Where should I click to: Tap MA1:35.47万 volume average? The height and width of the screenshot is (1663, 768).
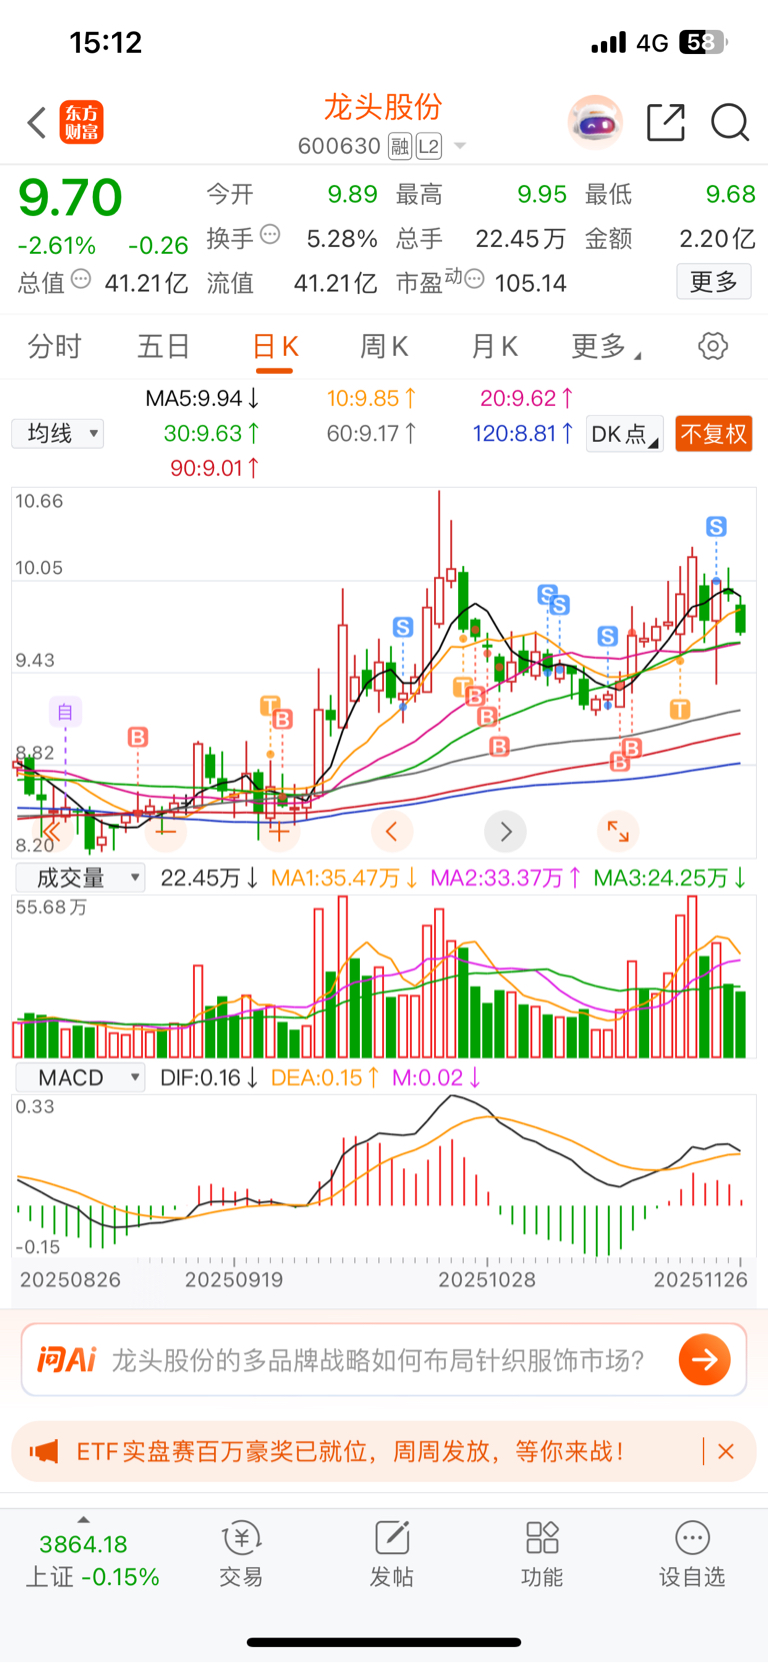click(345, 878)
